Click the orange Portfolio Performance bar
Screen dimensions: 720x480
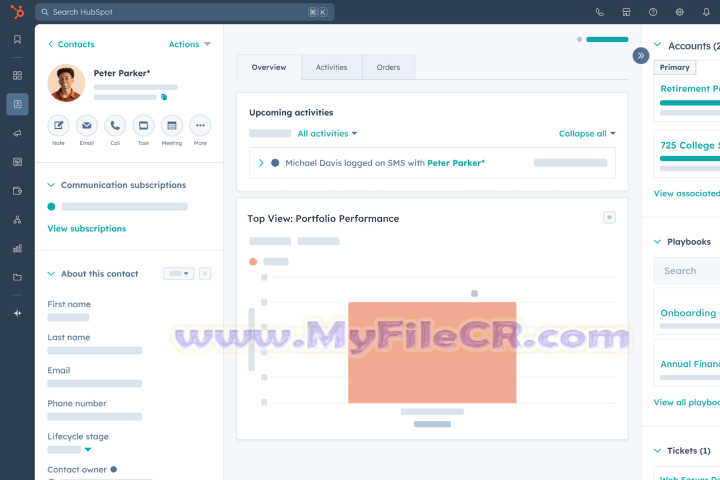pos(432,352)
